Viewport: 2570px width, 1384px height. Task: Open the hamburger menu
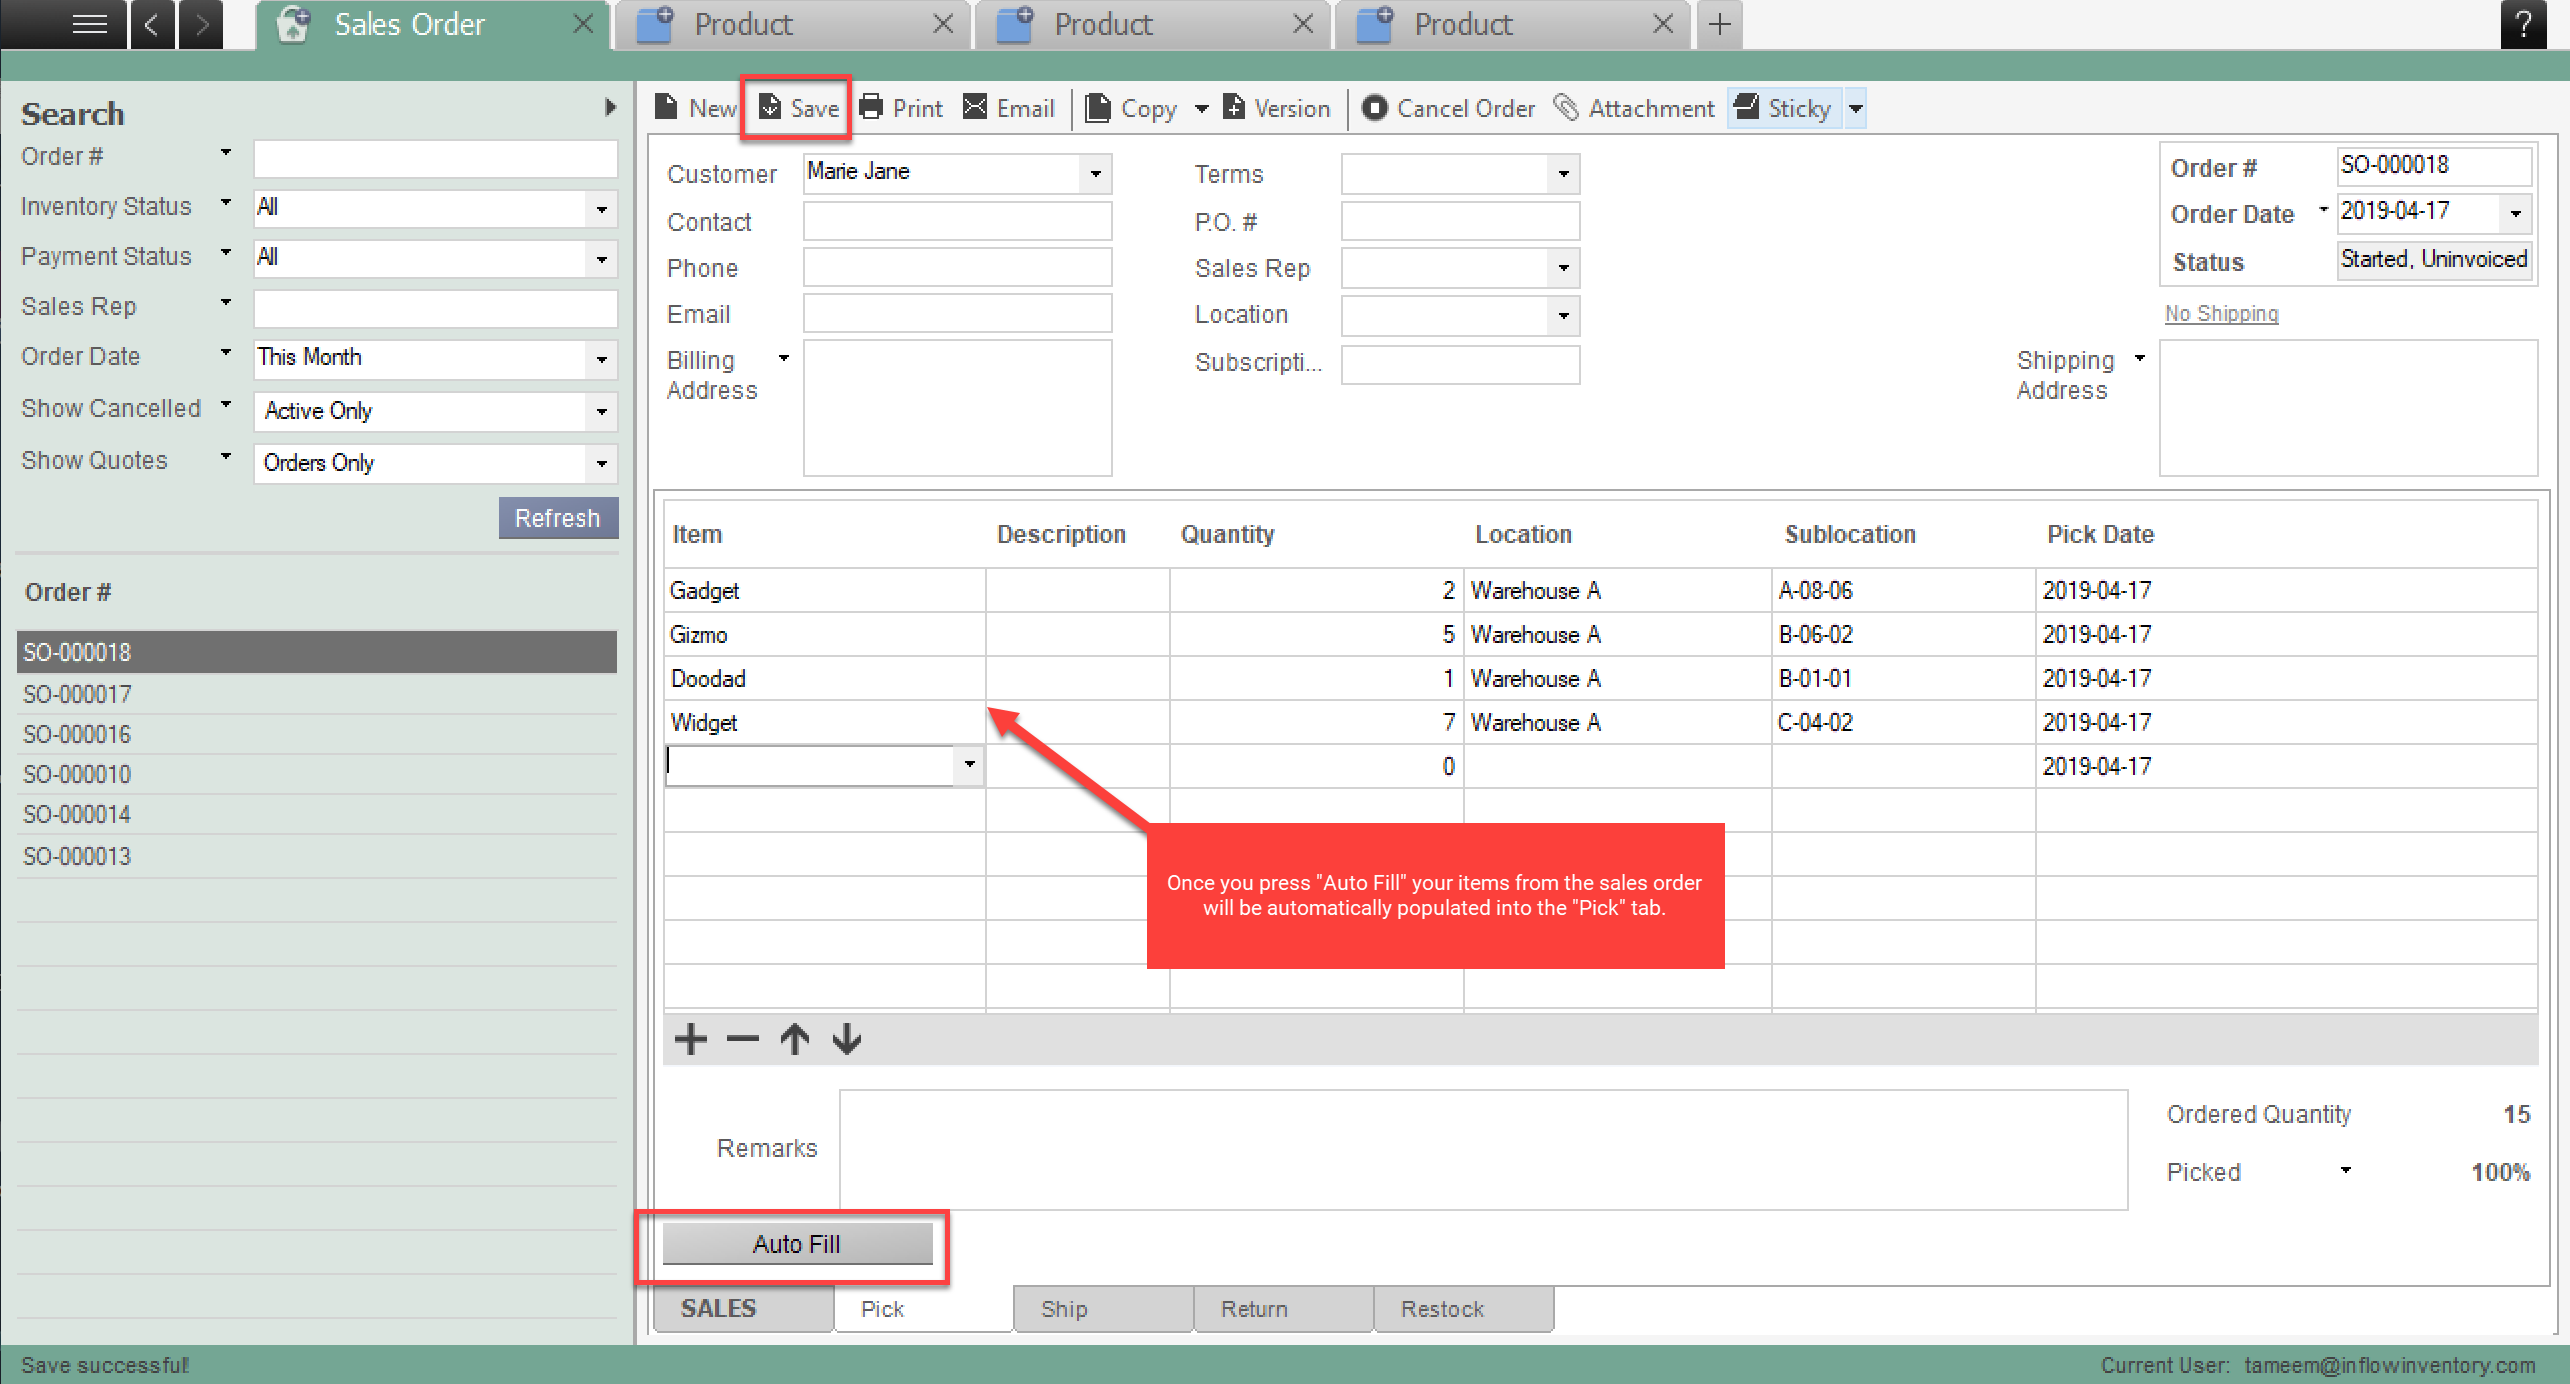[89, 24]
